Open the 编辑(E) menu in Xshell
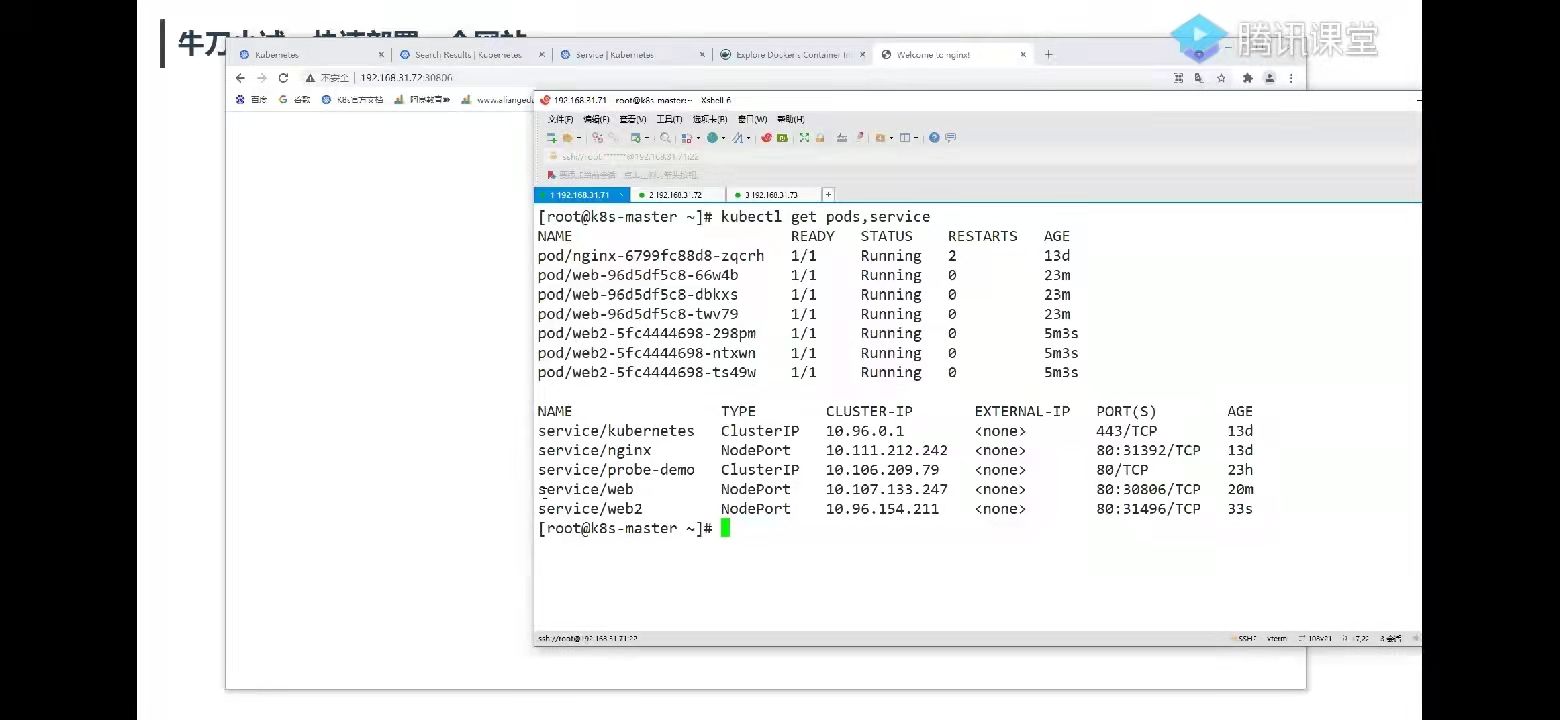The height and width of the screenshot is (720, 1560). tap(597, 119)
